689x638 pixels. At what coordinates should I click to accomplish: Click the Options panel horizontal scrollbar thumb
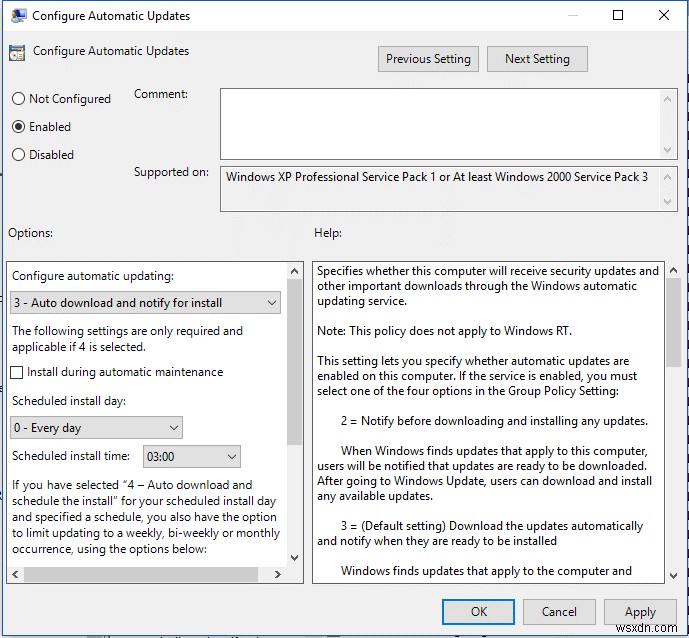[141, 574]
